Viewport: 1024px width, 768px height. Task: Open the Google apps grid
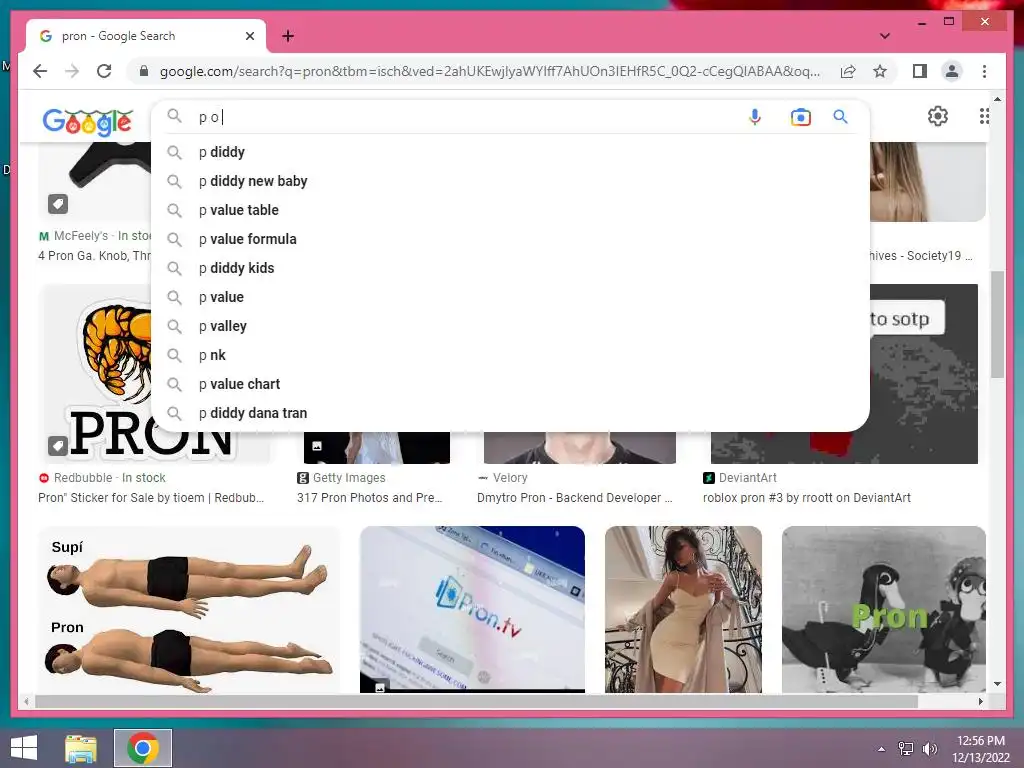[x=984, y=116]
